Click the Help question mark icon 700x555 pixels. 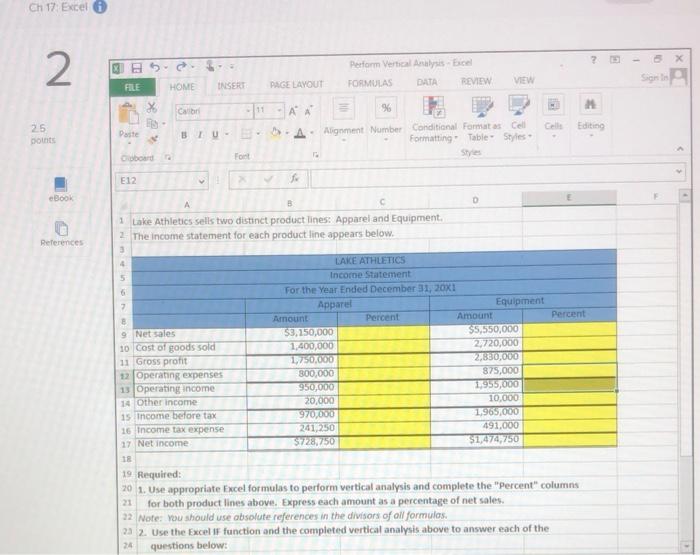point(593,59)
